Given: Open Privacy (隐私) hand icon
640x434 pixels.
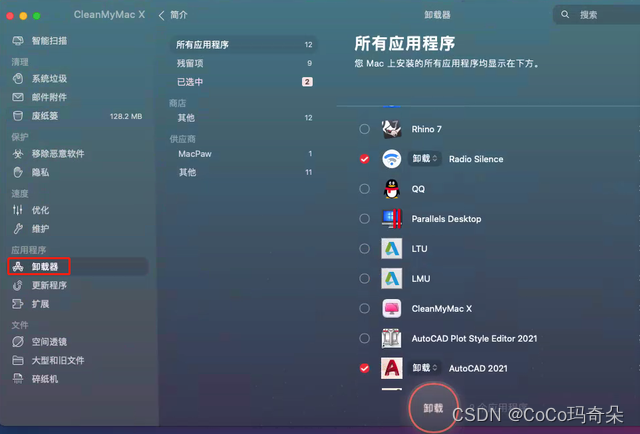Looking at the screenshot, I should coord(18,172).
